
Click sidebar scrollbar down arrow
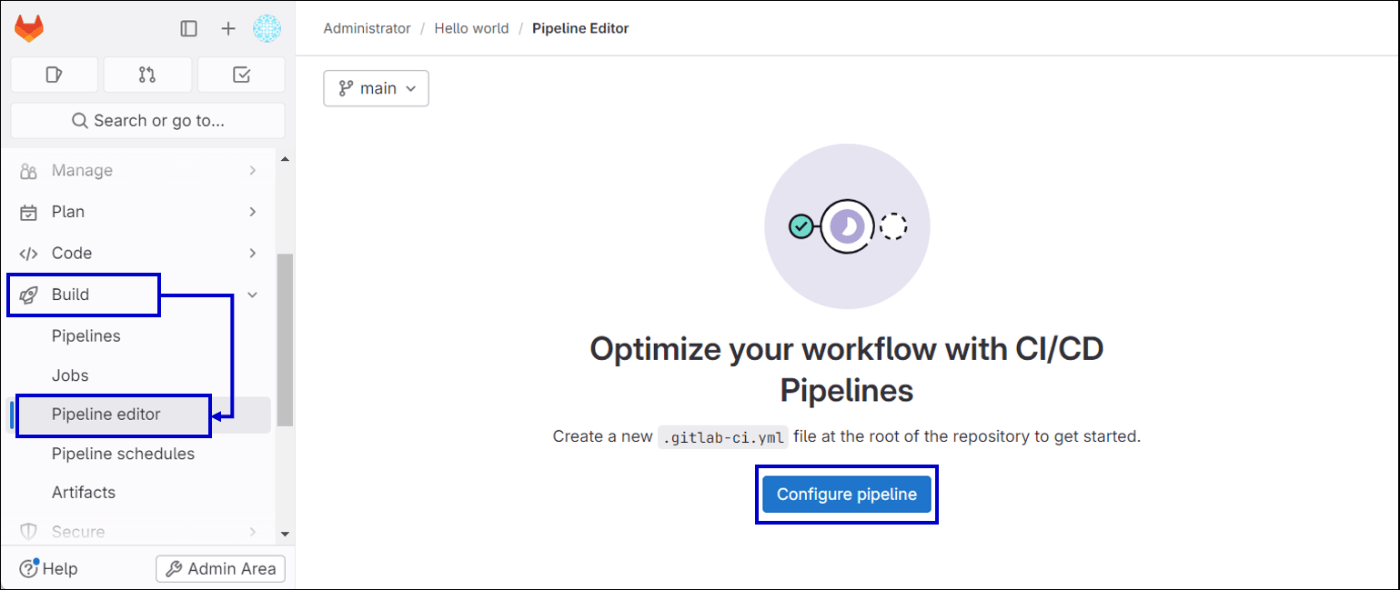285,535
